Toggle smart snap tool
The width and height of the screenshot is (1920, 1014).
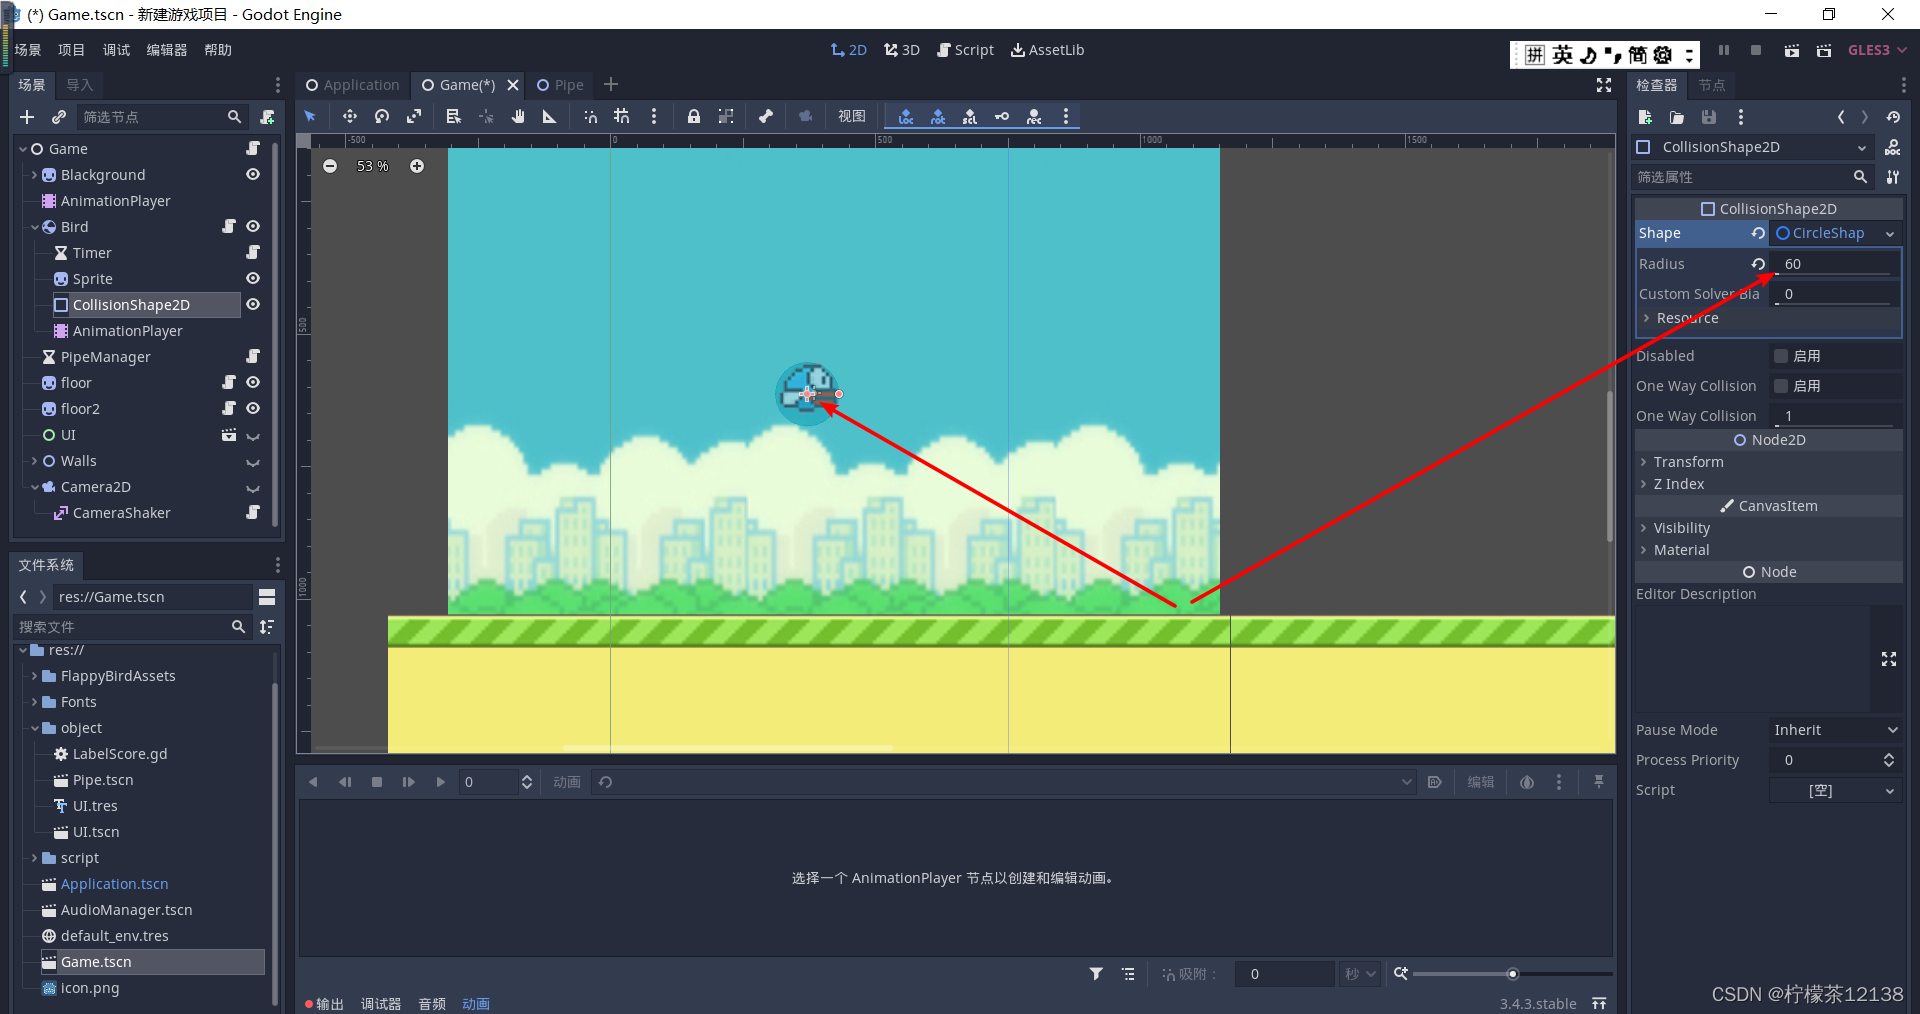(x=590, y=117)
